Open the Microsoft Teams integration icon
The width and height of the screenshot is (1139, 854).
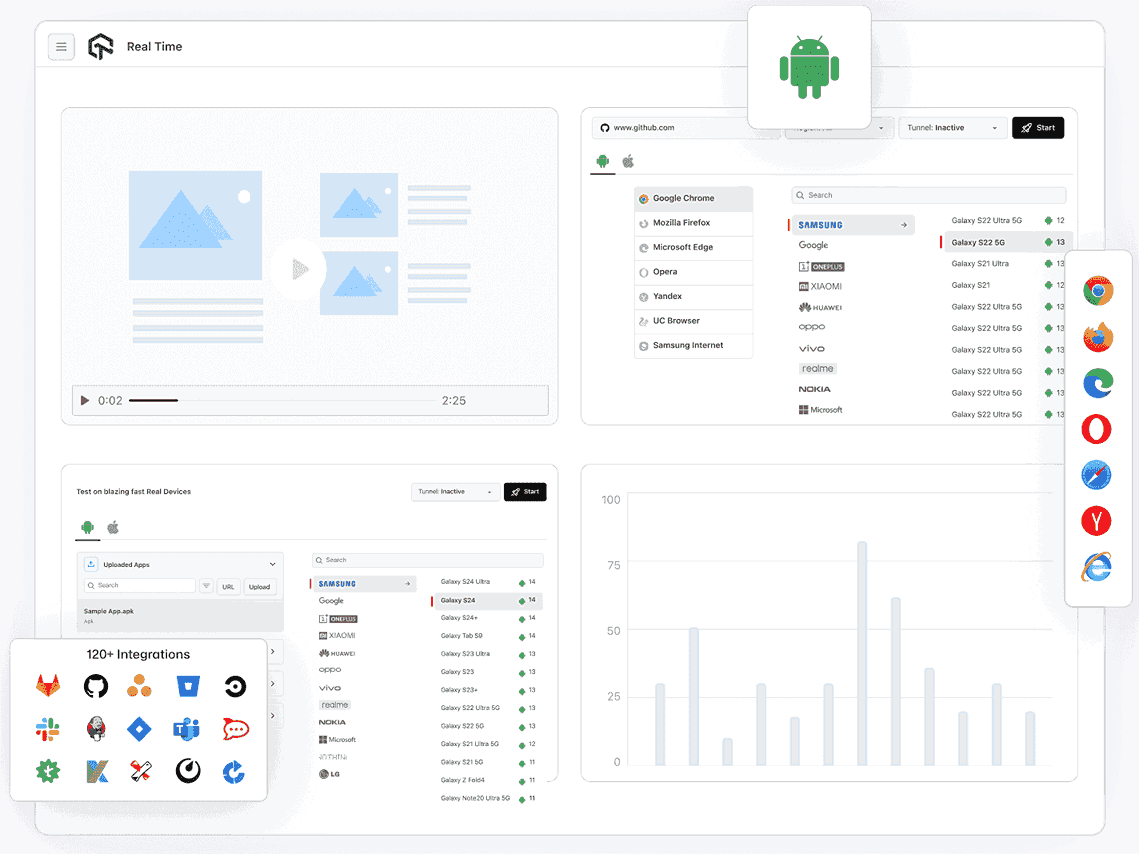pos(187,728)
